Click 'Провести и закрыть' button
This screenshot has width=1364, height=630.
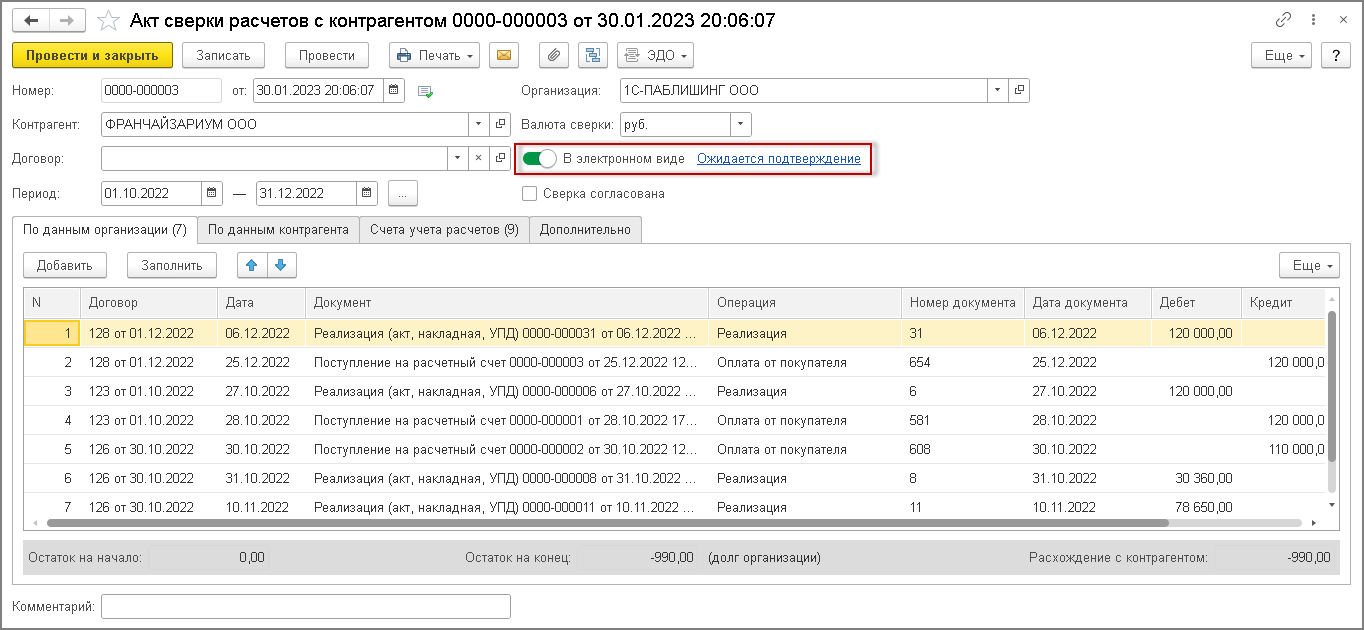point(92,56)
